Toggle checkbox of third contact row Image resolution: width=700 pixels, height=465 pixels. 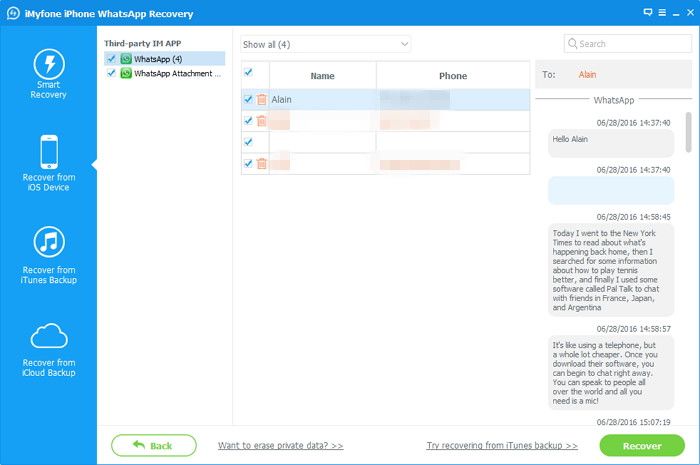[249, 142]
